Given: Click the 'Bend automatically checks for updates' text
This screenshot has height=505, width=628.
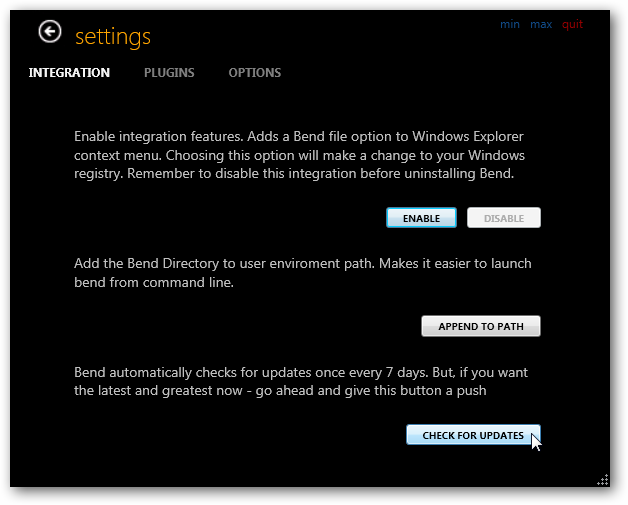Looking at the screenshot, I should tap(301, 381).
